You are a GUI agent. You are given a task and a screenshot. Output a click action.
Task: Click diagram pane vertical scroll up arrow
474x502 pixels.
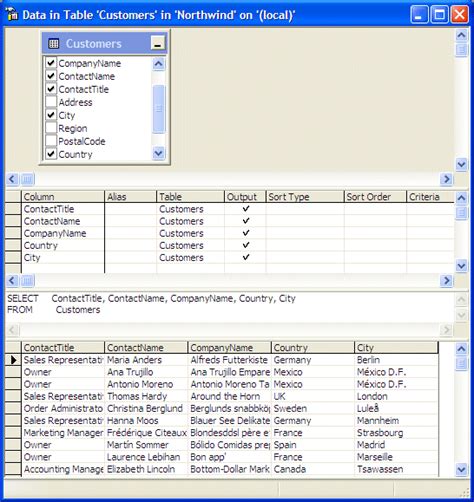(x=462, y=35)
